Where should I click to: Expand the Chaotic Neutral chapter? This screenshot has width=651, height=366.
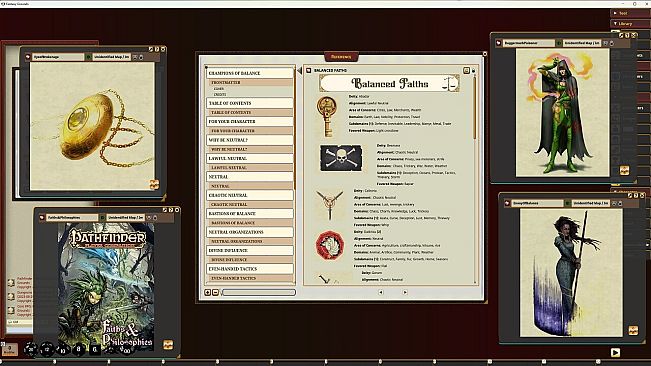click(250, 195)
